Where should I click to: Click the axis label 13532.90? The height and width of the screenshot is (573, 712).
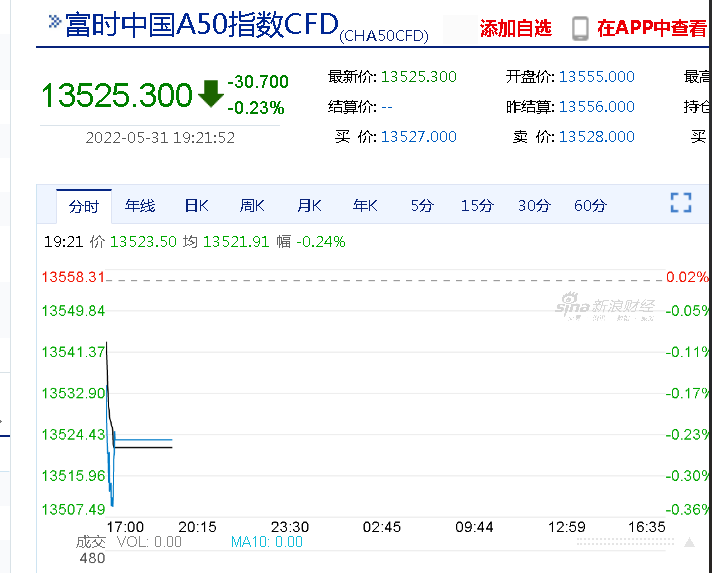(73, 393)
